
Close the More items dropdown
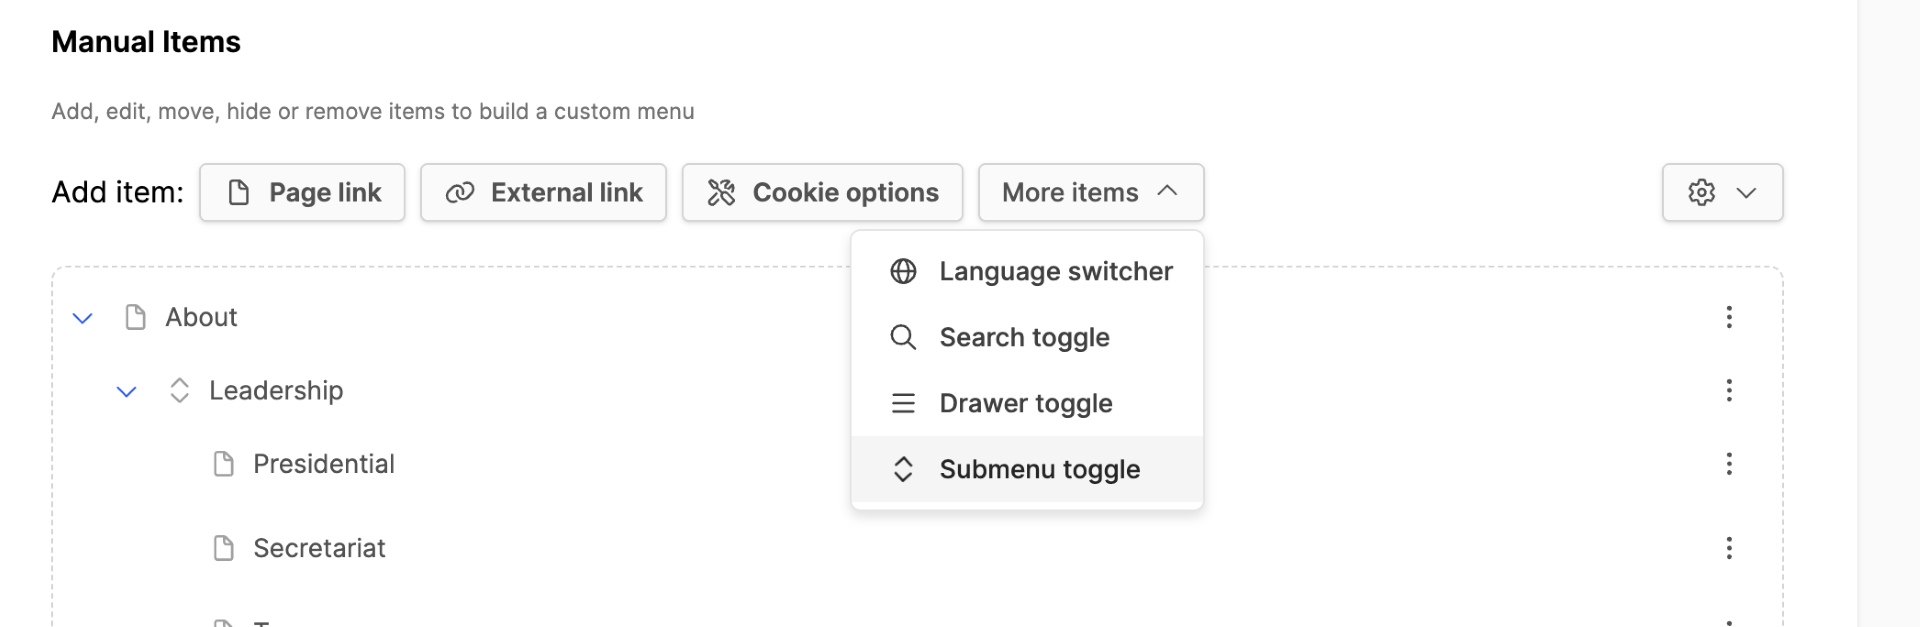click(x=1090, y=192)
